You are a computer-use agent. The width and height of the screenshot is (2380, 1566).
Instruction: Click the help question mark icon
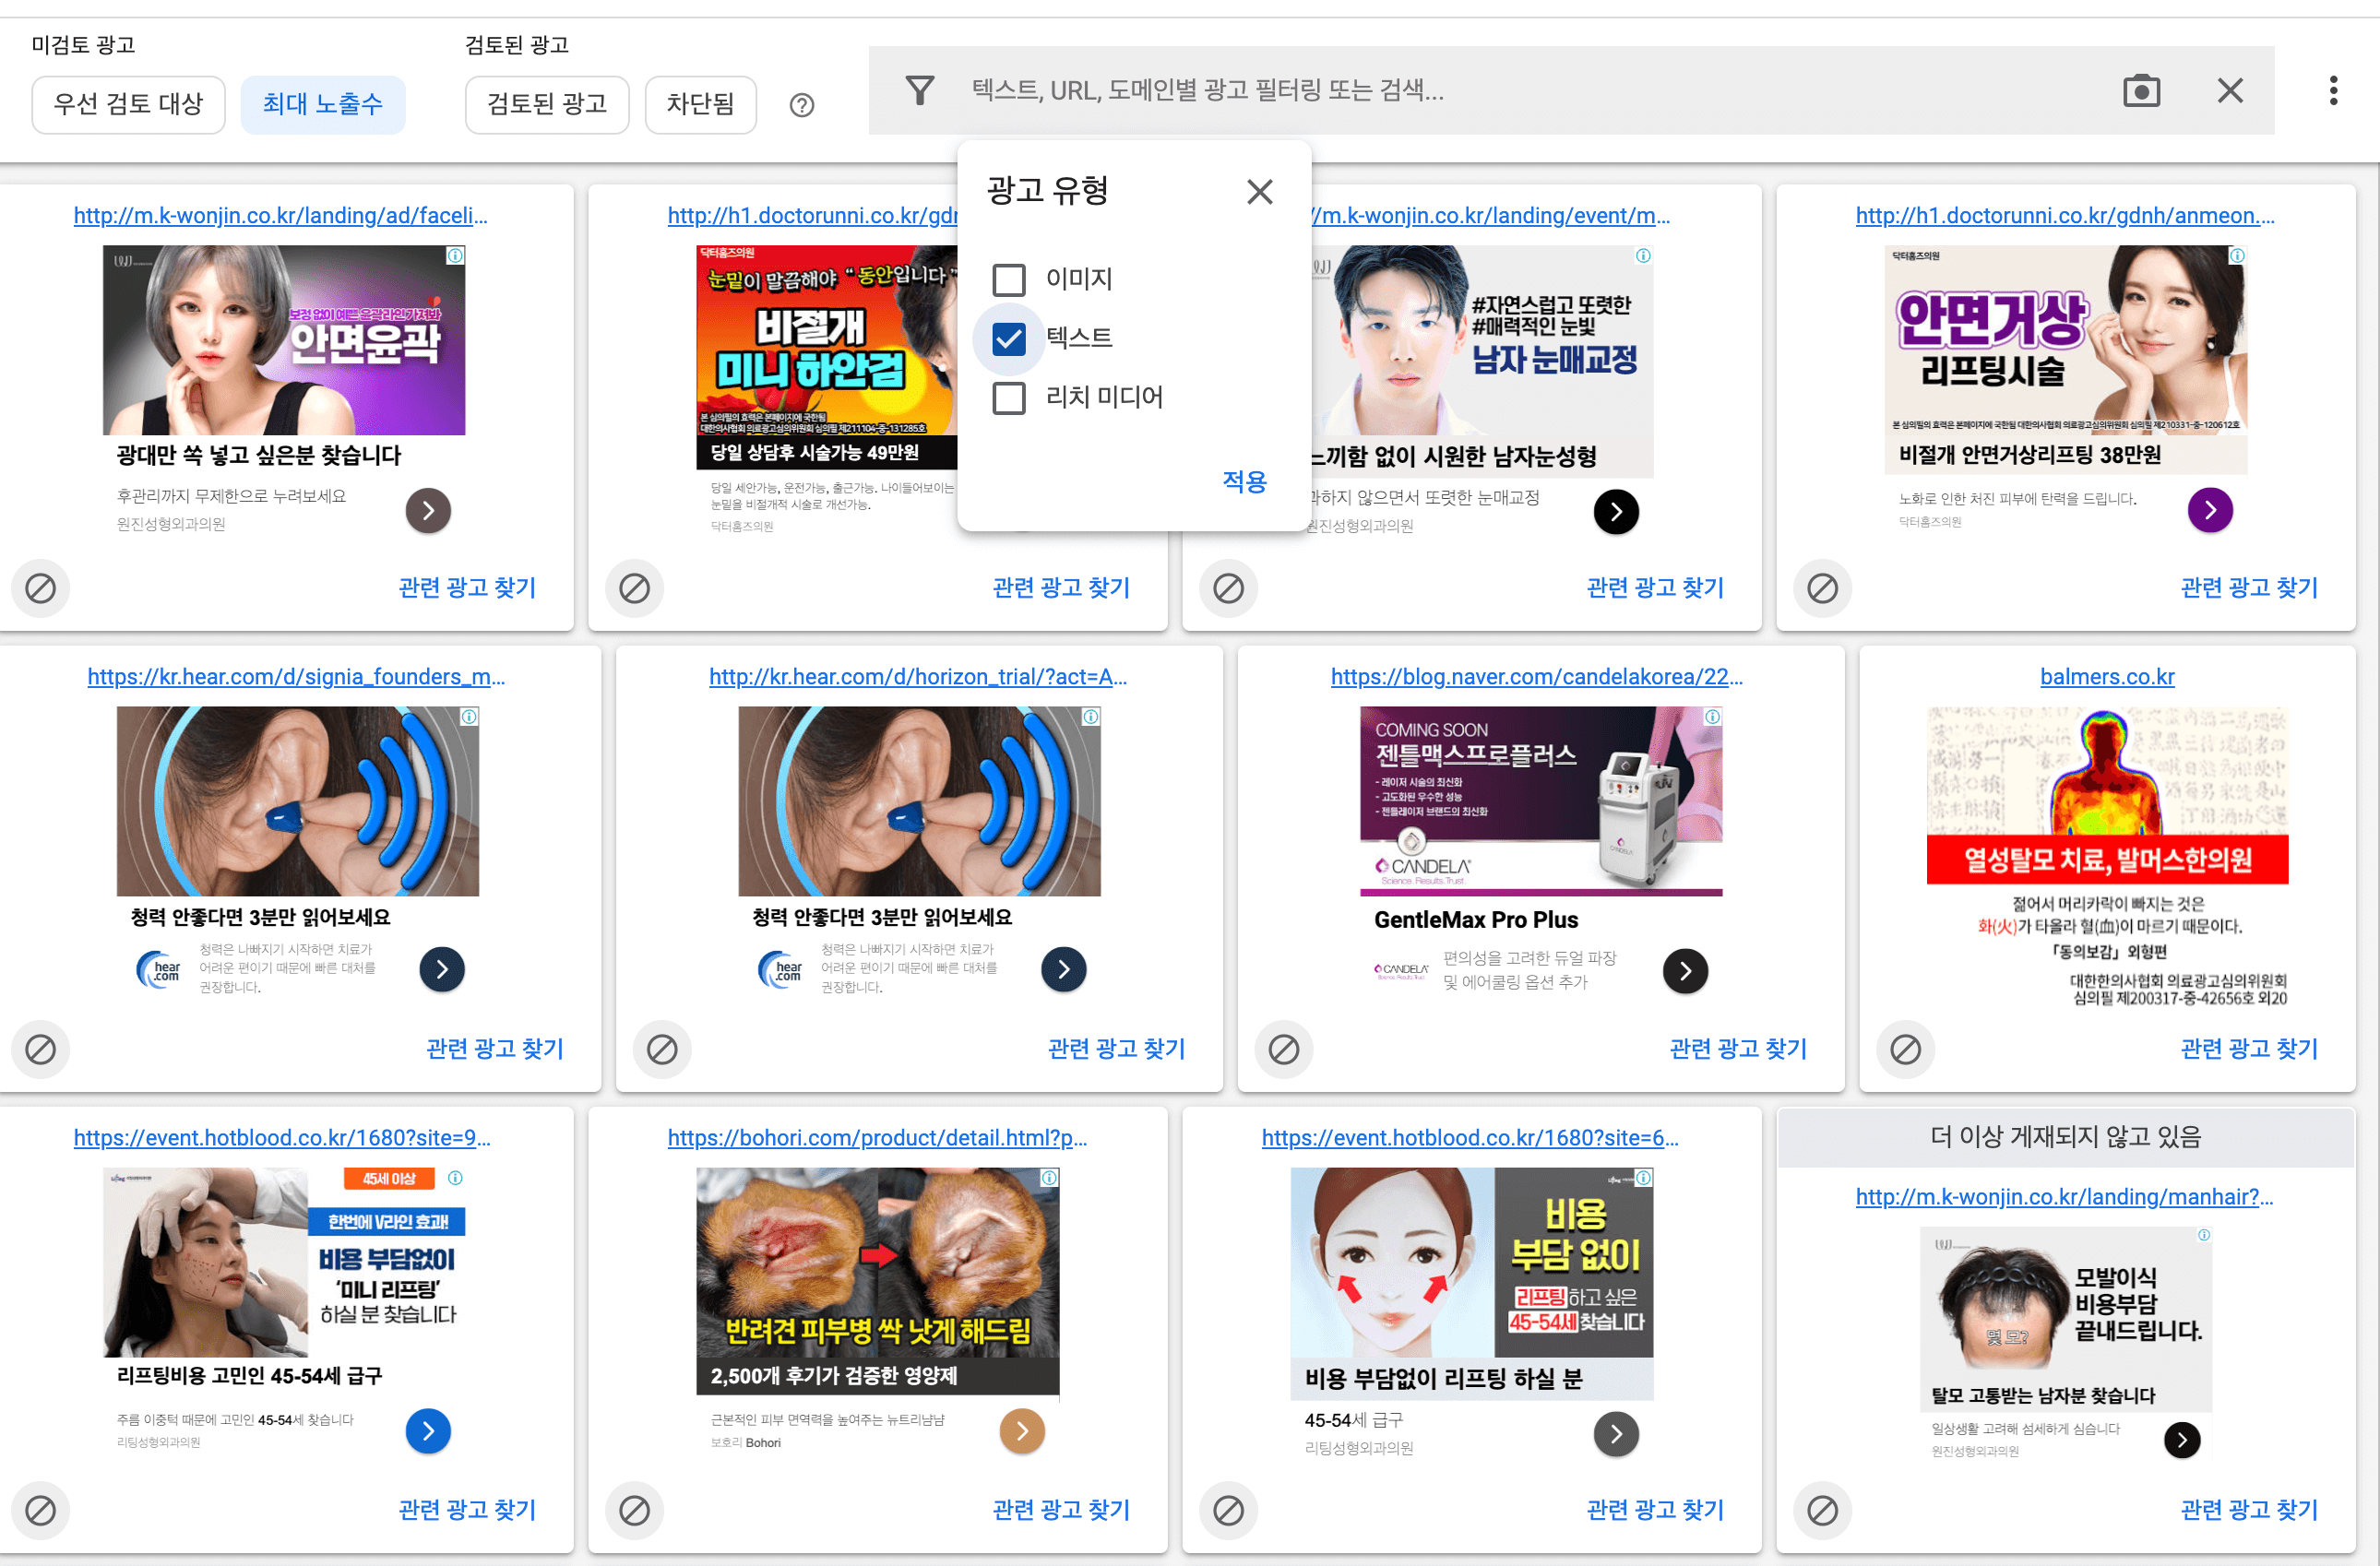click(x=801, y=105)
